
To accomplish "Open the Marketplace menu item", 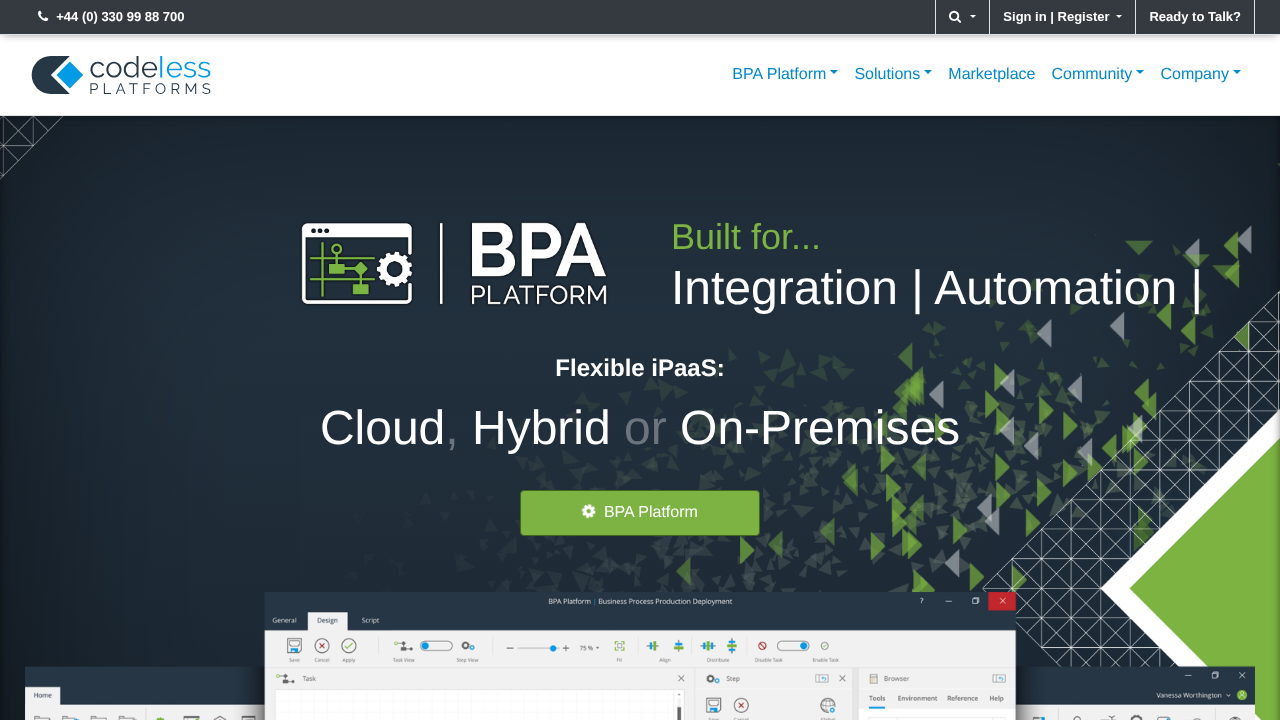I will [991, 74].
